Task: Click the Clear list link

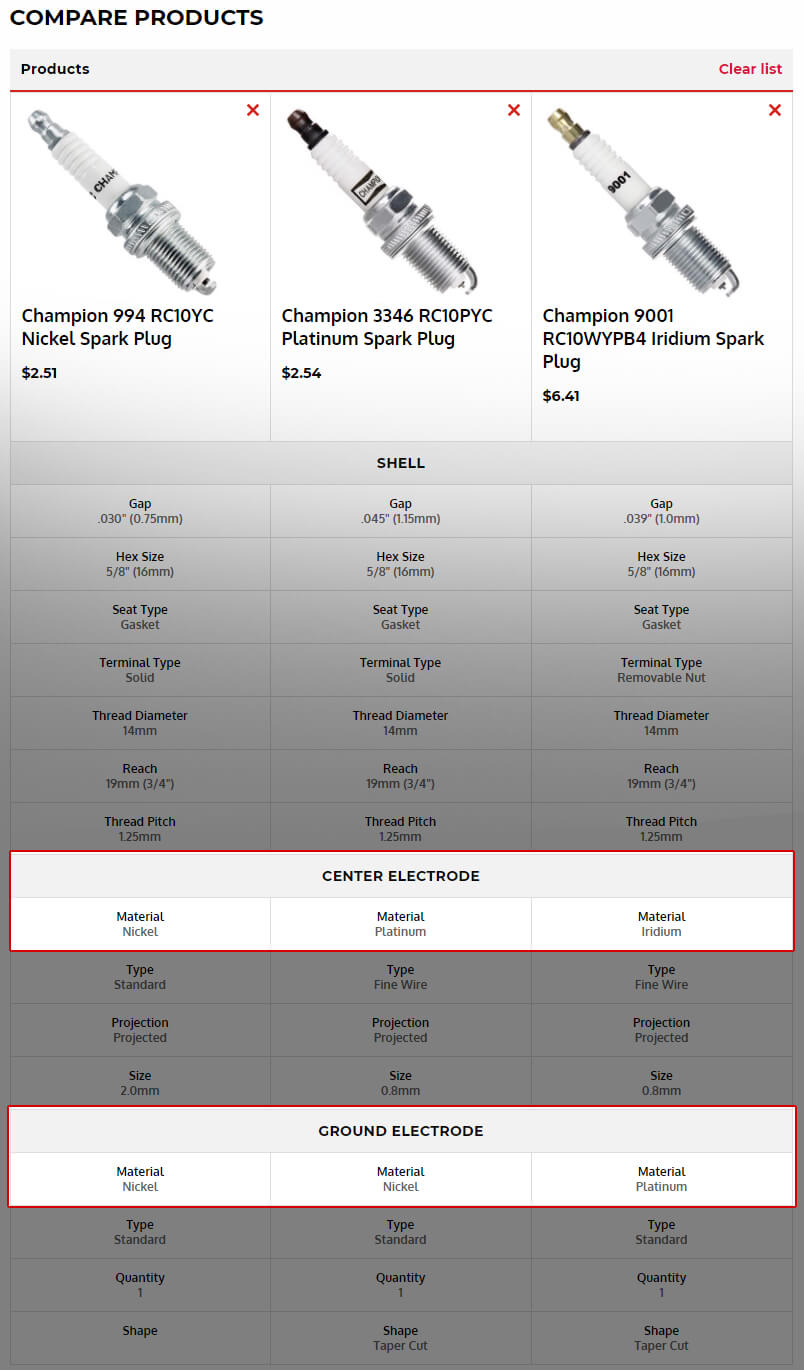Action: point(750,69)
